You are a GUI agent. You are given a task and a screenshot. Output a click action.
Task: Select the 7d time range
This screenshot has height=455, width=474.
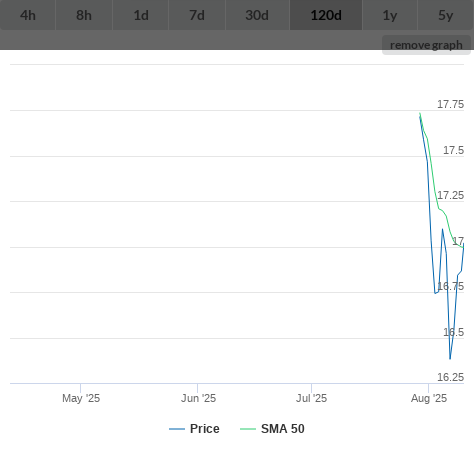pyautogui.click(x=197, y=15)
